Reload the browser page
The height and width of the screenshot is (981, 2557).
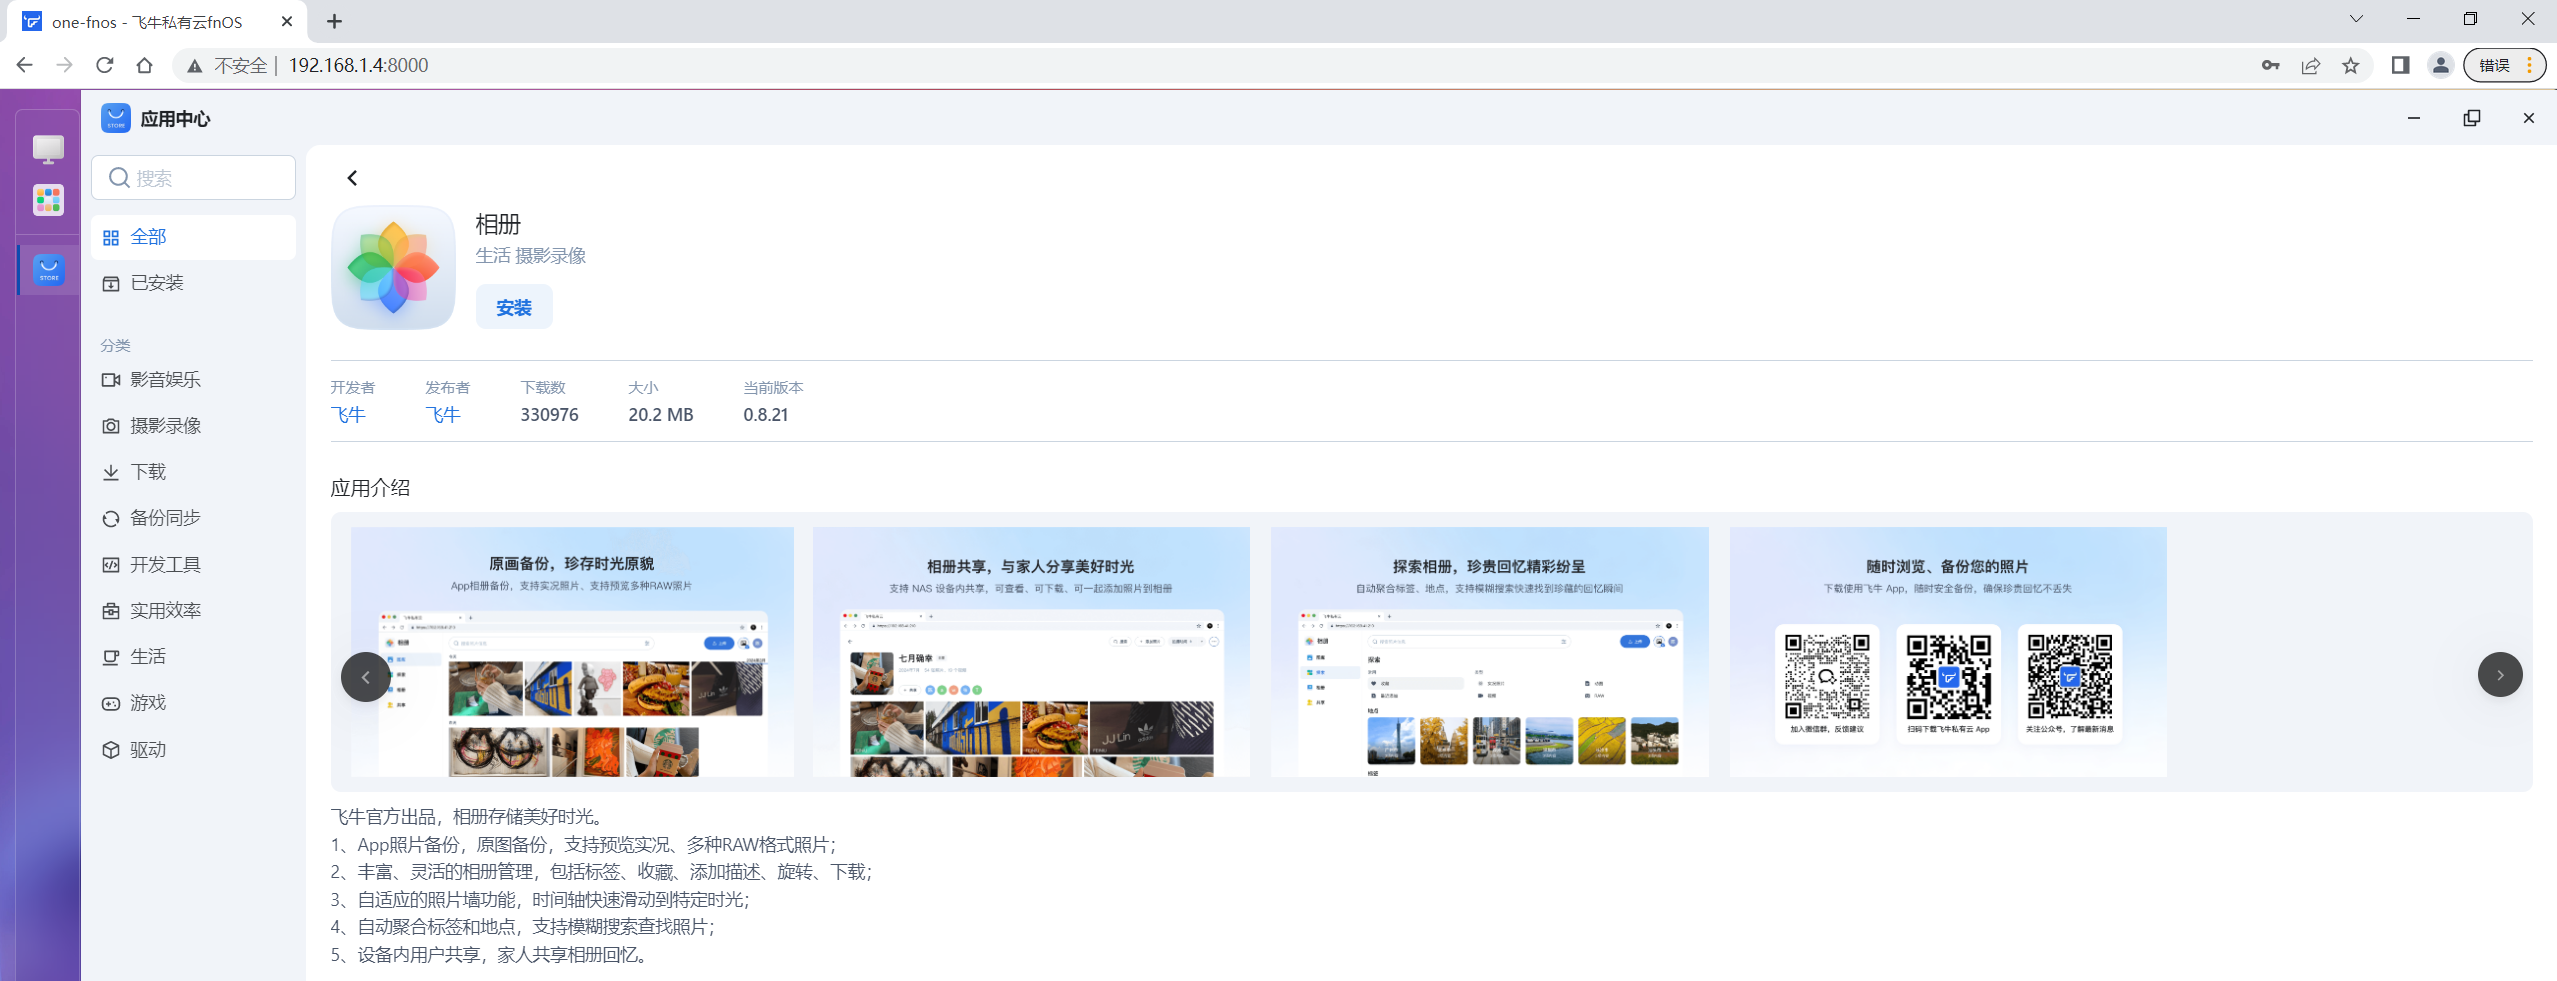tap(105, 65)
